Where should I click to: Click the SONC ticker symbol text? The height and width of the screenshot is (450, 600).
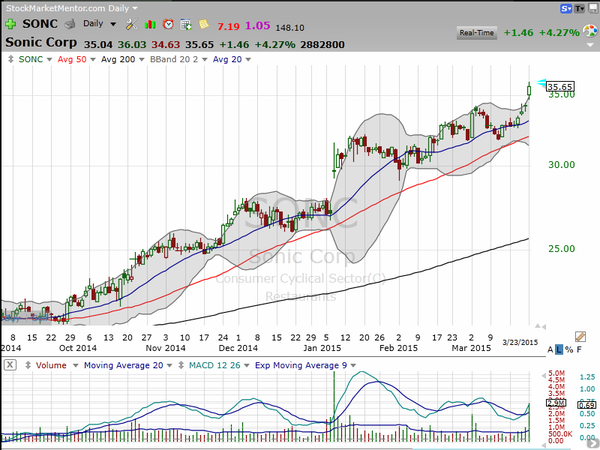(x=40, y=24)
